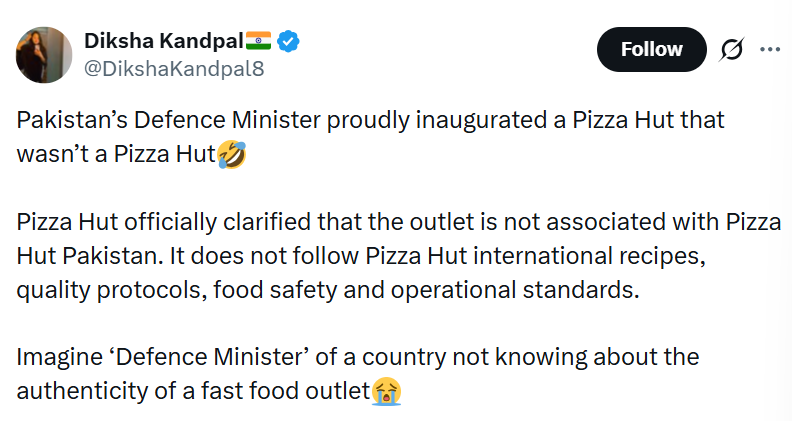Click the line starting "Hut Pakistan. It does"
792x421 pixels.
[x=362, y=257]
